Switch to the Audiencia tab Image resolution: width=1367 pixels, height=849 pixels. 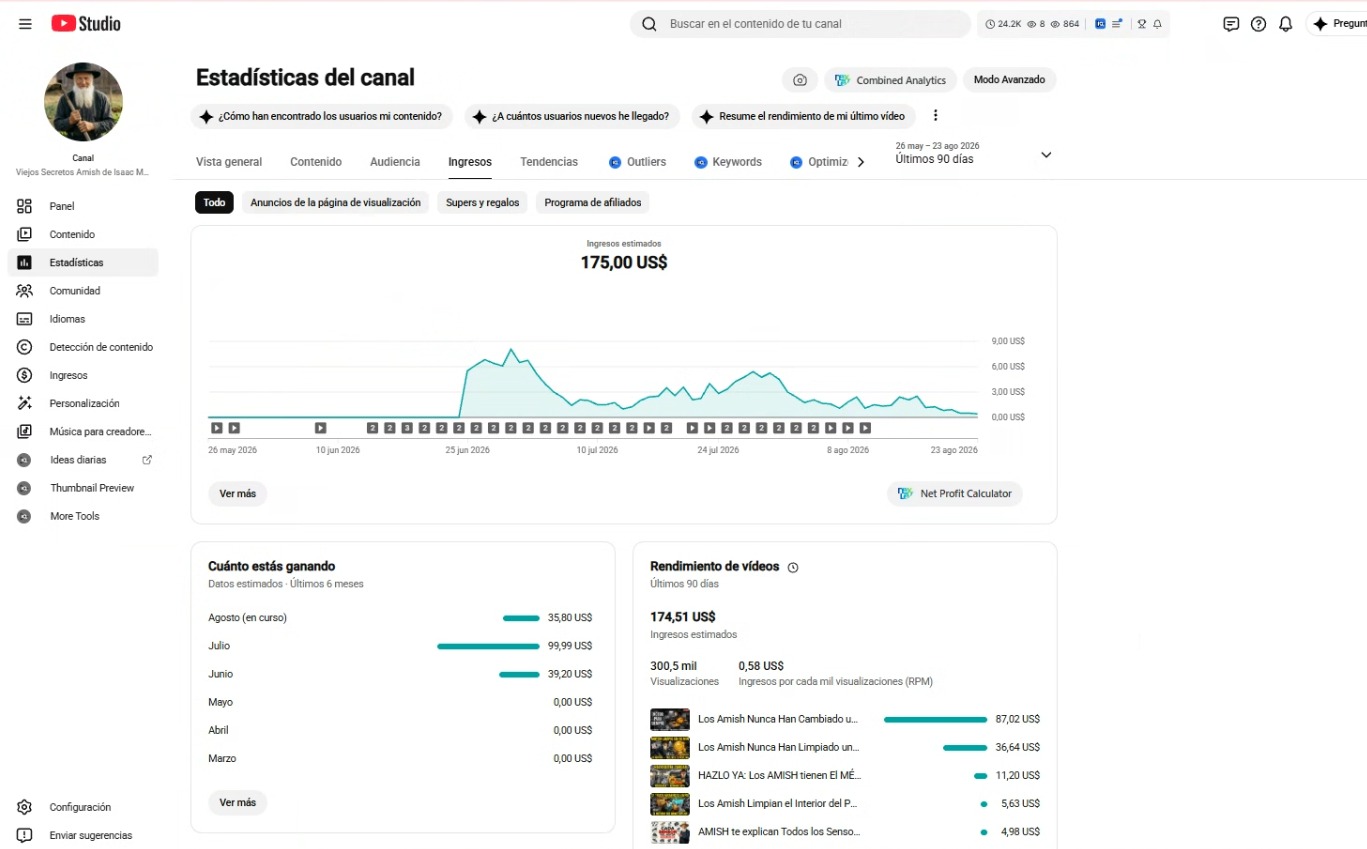395,162
